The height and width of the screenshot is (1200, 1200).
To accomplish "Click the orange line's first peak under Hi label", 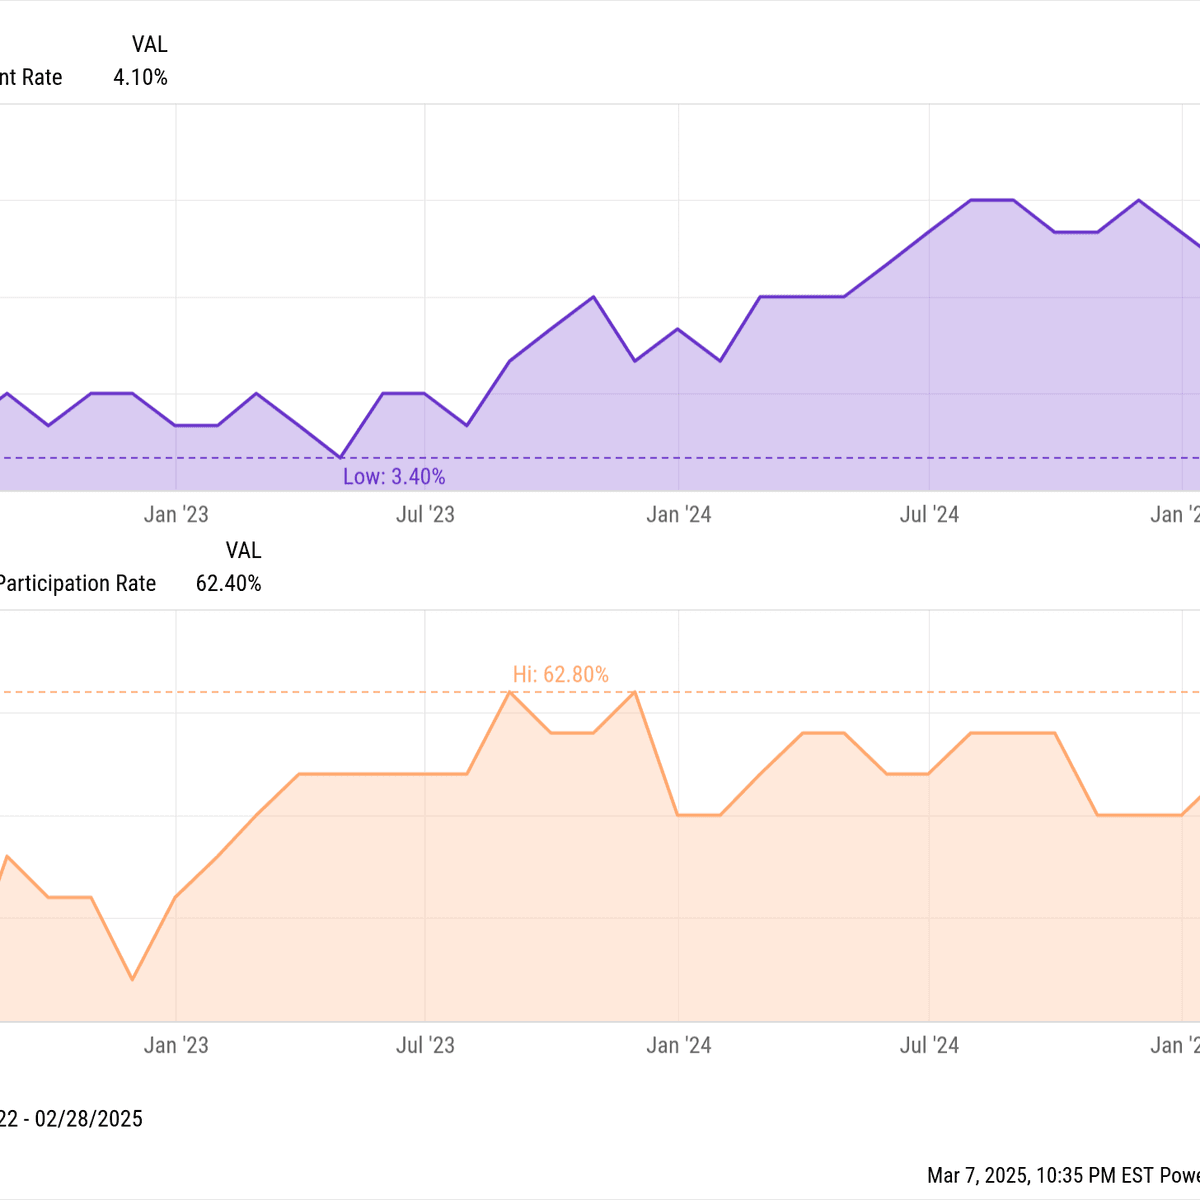I will click(x=510, y=692).
